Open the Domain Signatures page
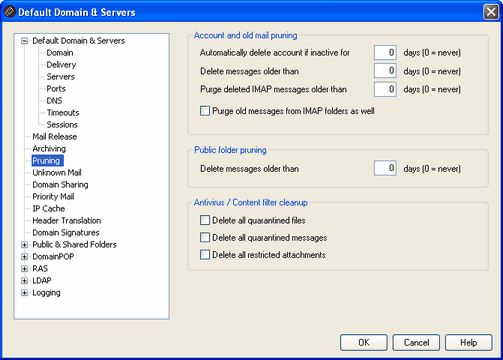The width and height of the screenshot is (503, 360). point(66,233)
